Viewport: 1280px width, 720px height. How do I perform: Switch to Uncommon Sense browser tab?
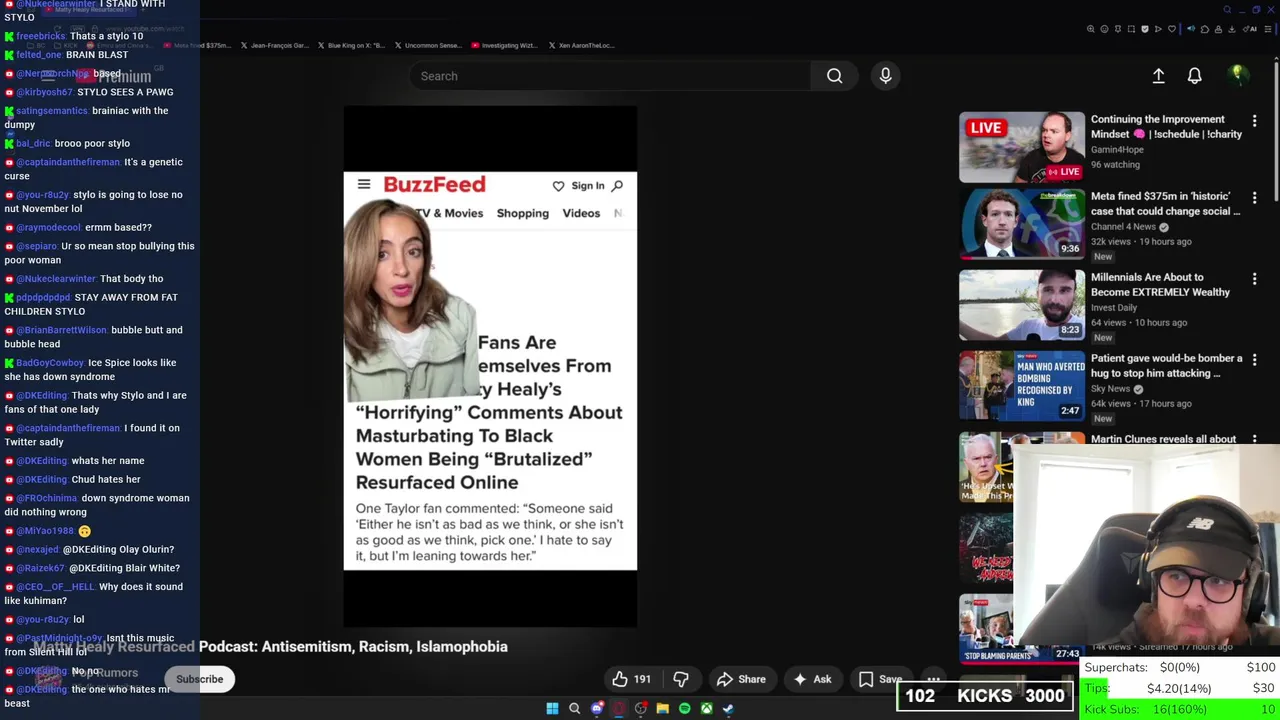pyautogui.click(x=428, y=45)
